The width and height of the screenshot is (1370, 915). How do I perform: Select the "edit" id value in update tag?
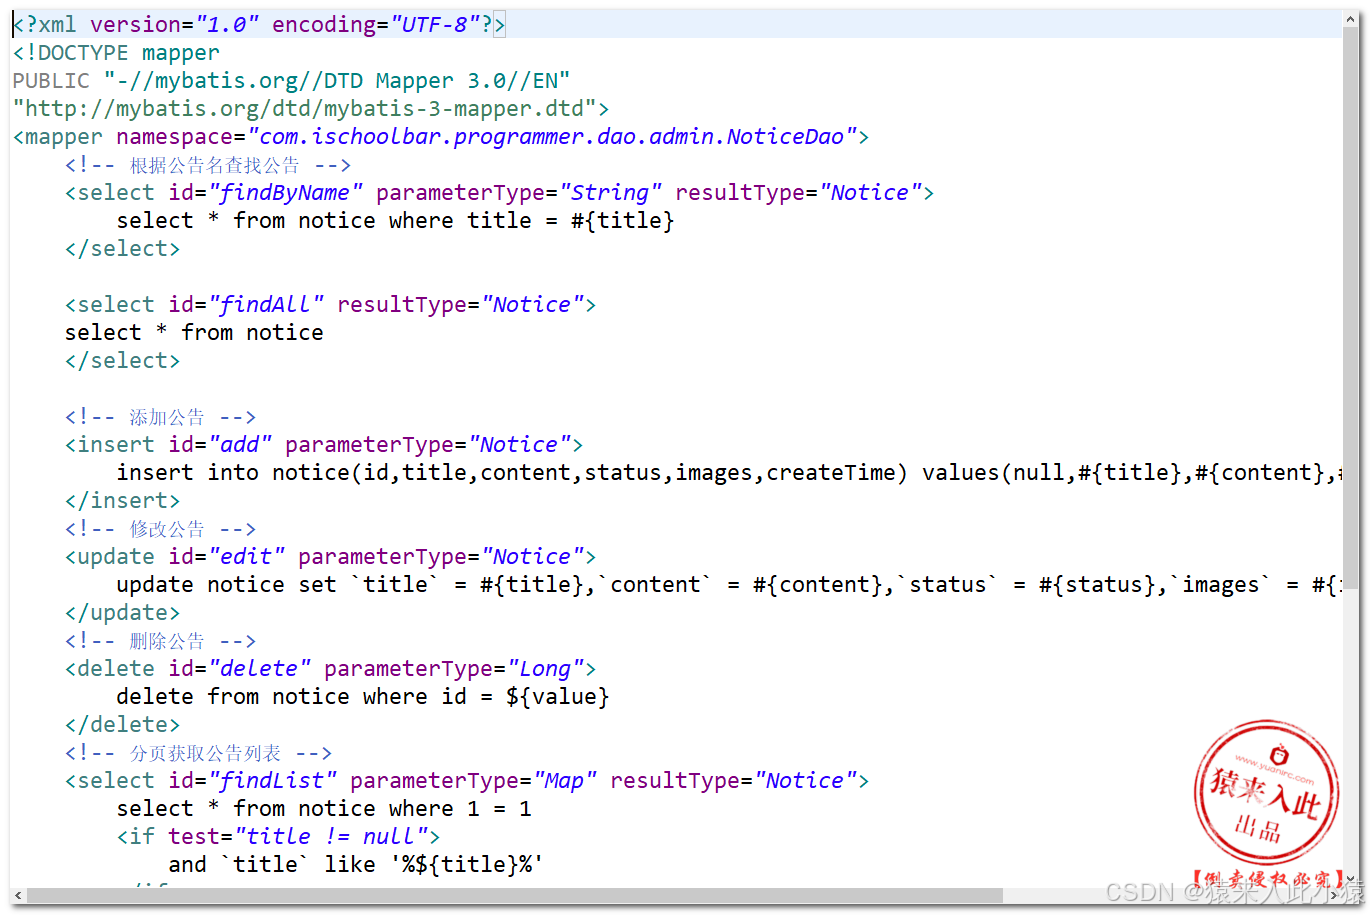point(247,556)
